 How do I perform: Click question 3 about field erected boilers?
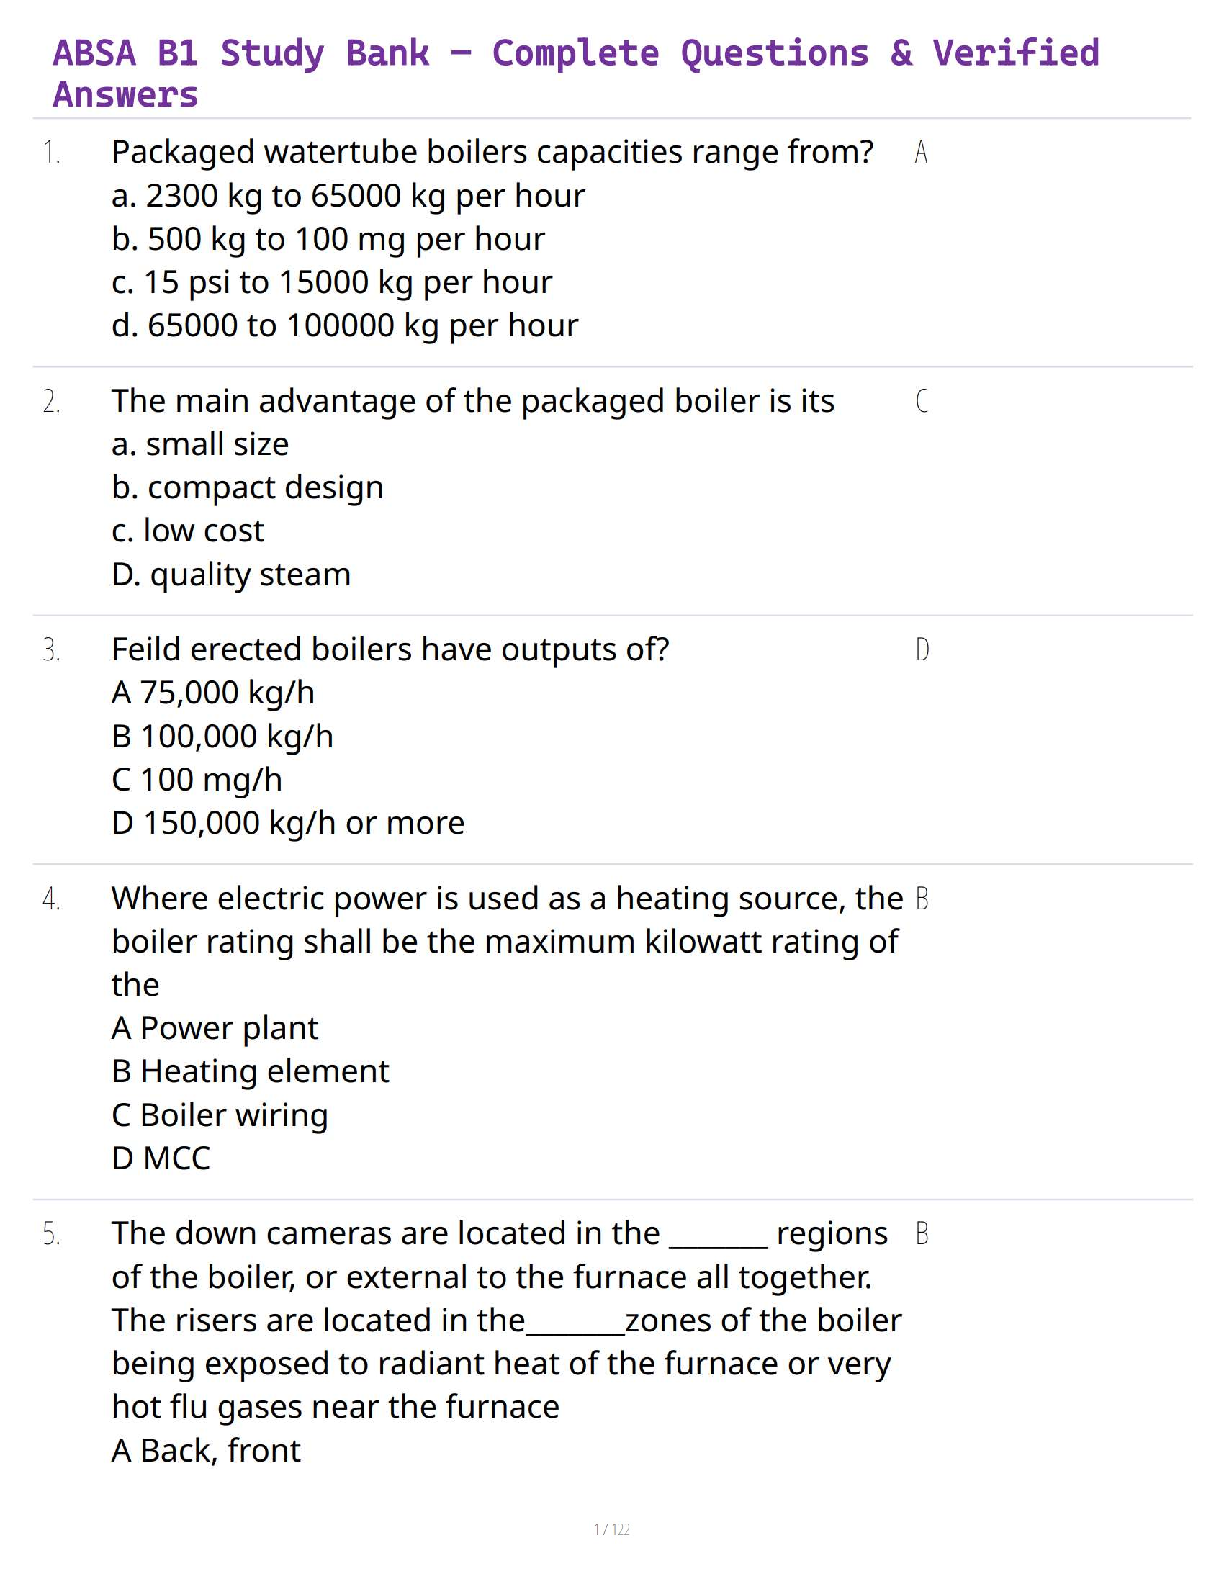pyautogui.click(x=390, y=650)
